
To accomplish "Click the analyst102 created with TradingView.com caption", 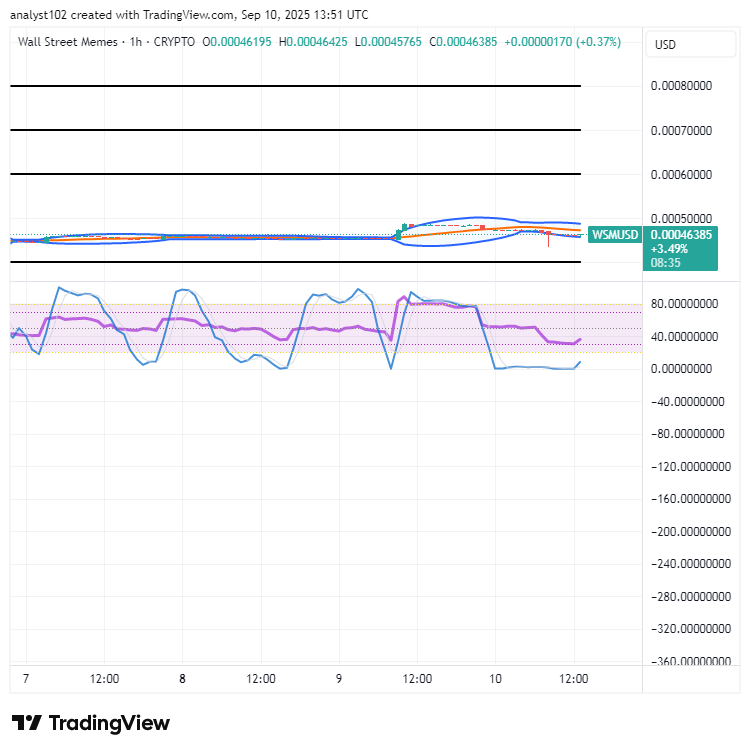I will tap(189, 15).
